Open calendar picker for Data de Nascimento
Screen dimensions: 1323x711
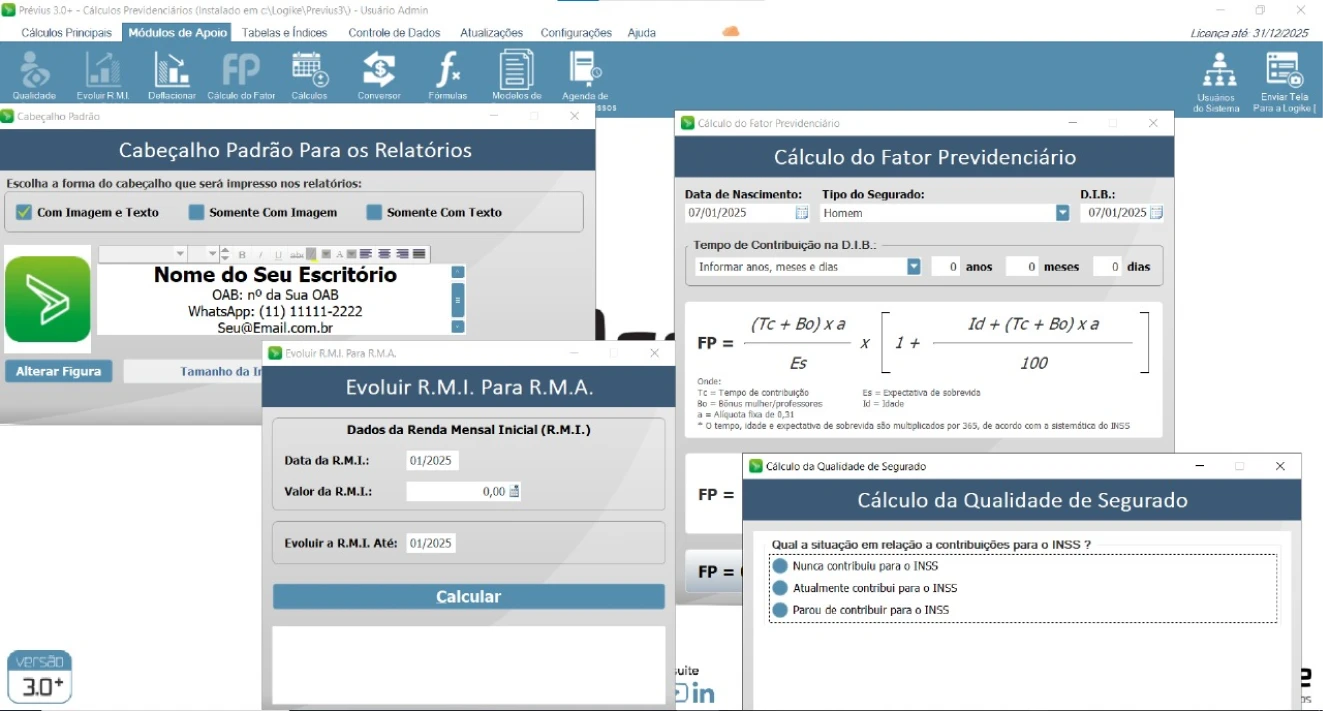click(801, 213)
